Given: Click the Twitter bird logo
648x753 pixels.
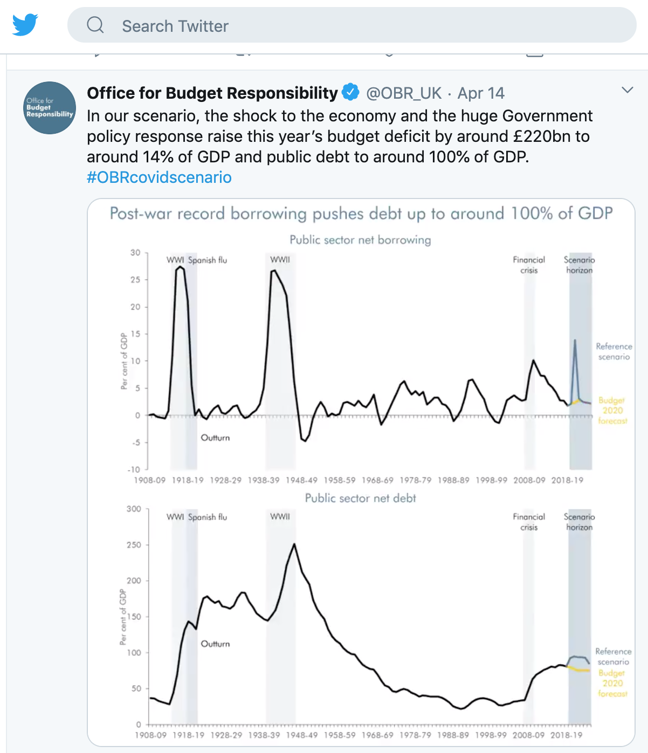Looking at the screenshot, I should (25, 24).
